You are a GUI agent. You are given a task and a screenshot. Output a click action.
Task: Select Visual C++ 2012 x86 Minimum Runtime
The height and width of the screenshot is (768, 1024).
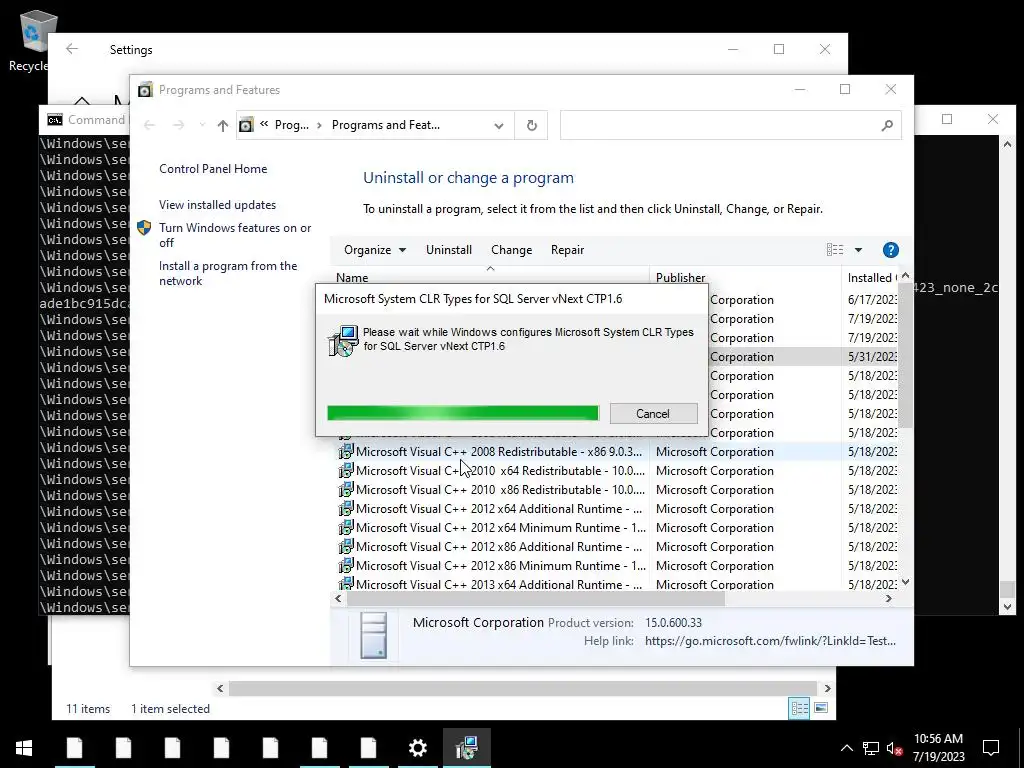(x=616, y=565)
